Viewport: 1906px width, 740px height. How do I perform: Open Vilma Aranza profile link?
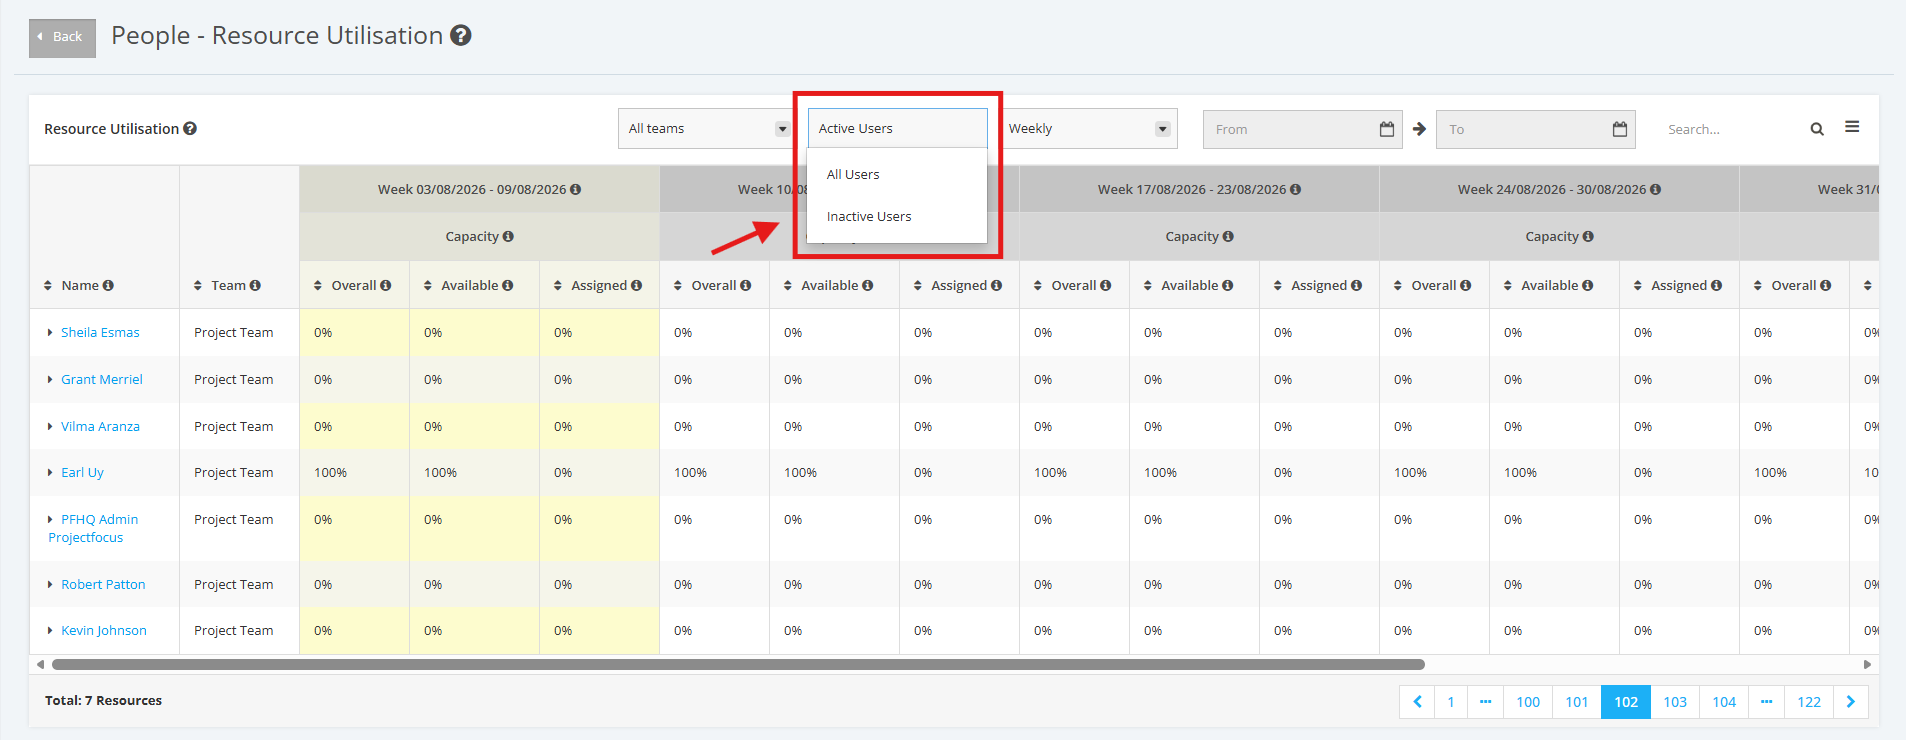pyautogui.click(x=100, y=427)
